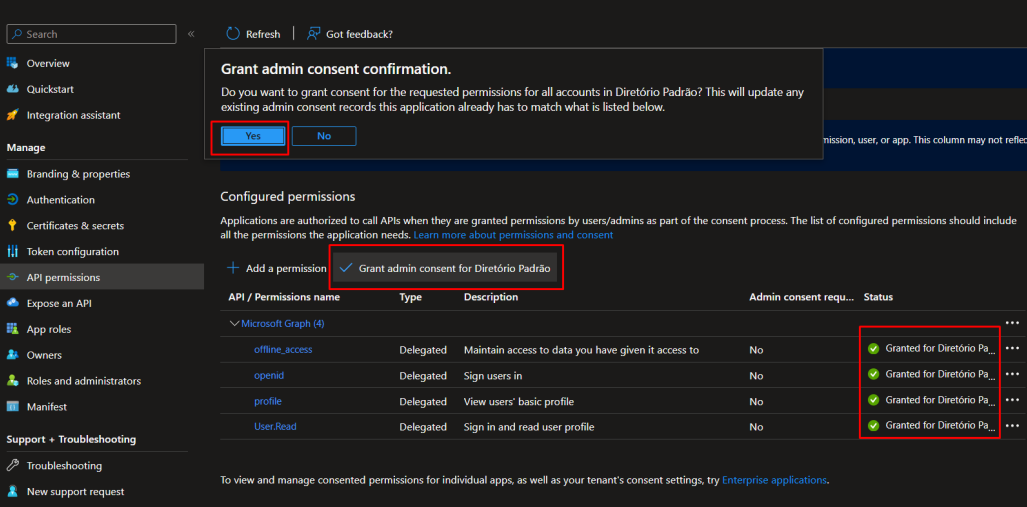Click the Expose an API cloud icon
This screenshot has width=1027, height=507.
tap(12, 303)
